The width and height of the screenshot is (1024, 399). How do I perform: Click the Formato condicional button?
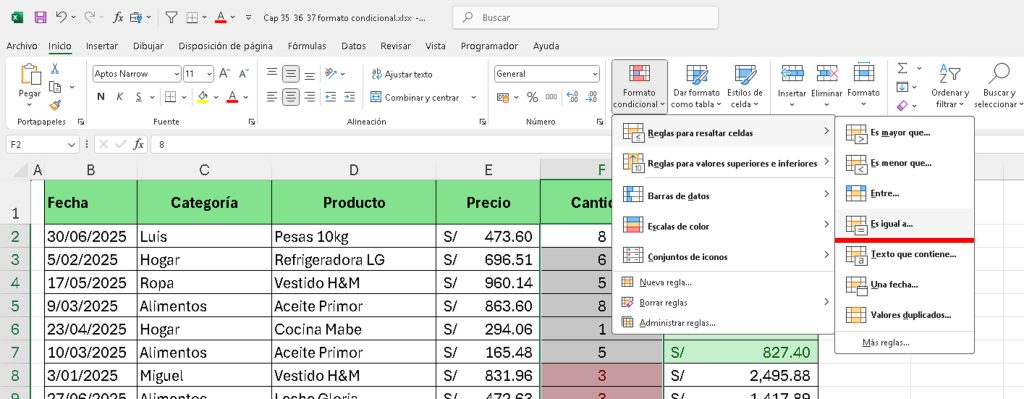[x=639, y=86]
